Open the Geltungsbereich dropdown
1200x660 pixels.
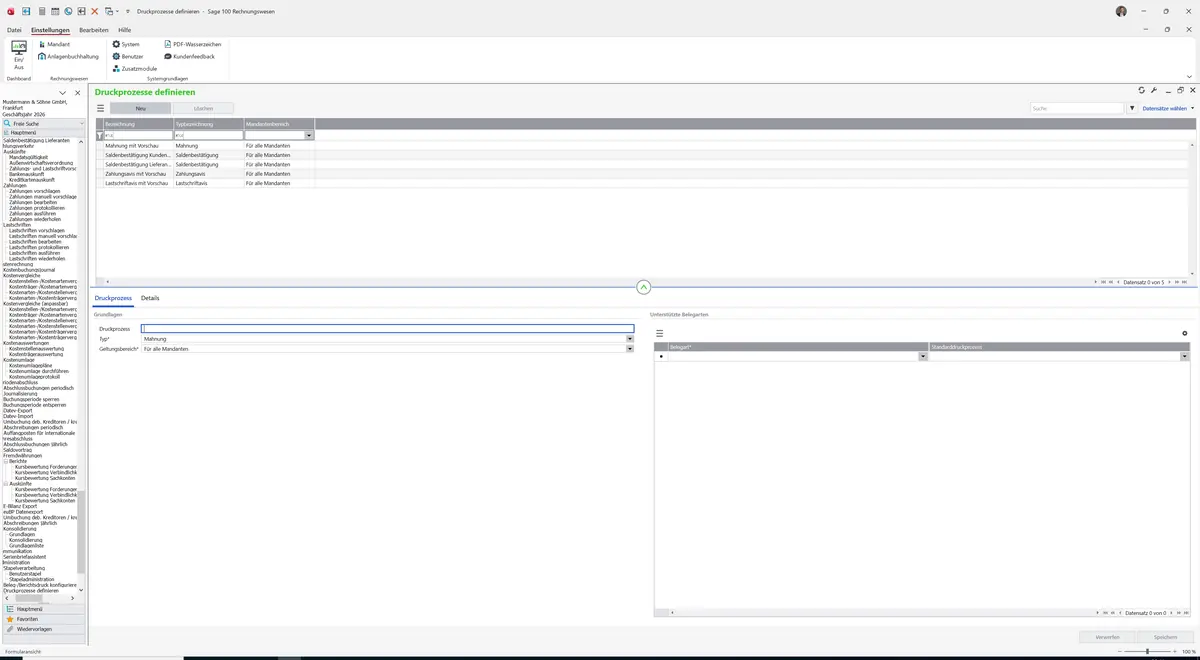[x=630, y=349]
